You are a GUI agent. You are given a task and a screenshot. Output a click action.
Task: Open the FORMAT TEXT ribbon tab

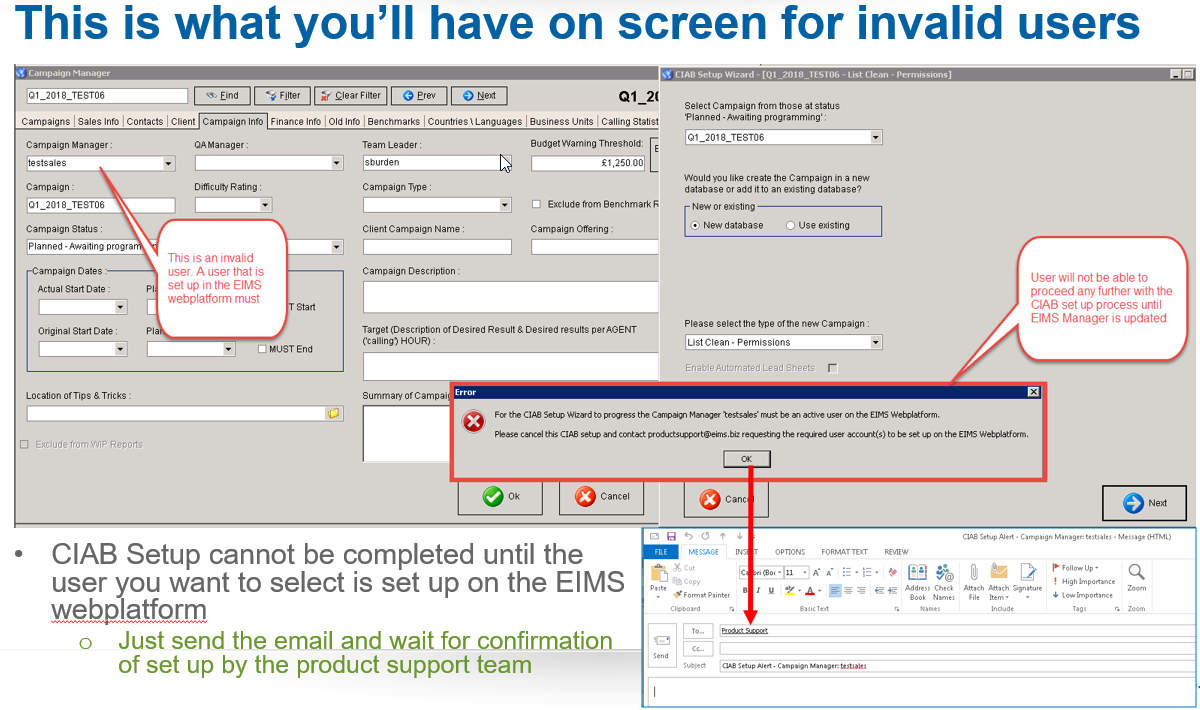click(x=845, y=552)
